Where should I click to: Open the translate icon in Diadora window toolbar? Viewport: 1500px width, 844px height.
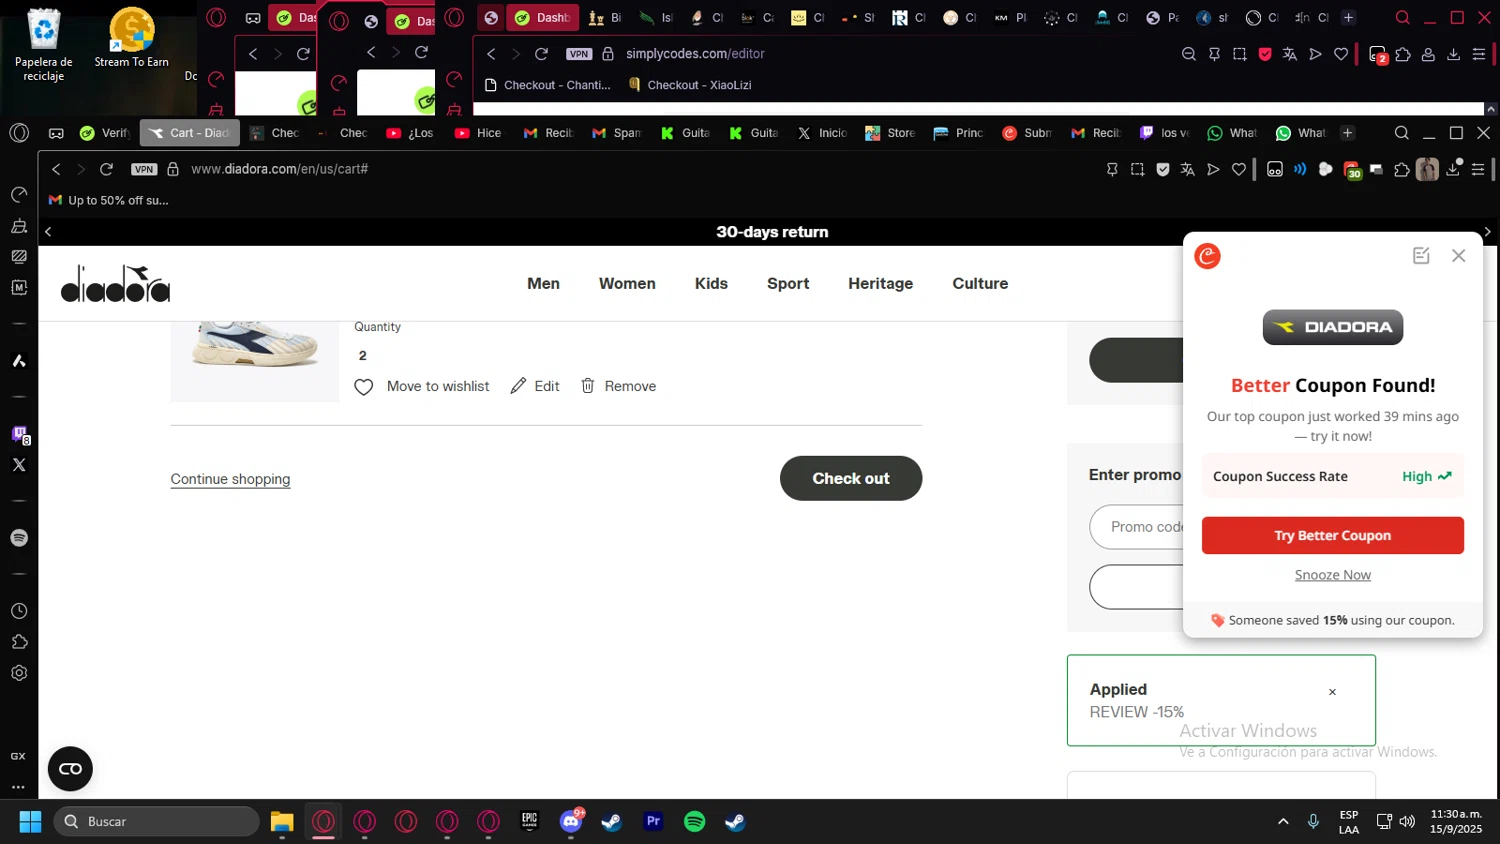click(1188, 170)
